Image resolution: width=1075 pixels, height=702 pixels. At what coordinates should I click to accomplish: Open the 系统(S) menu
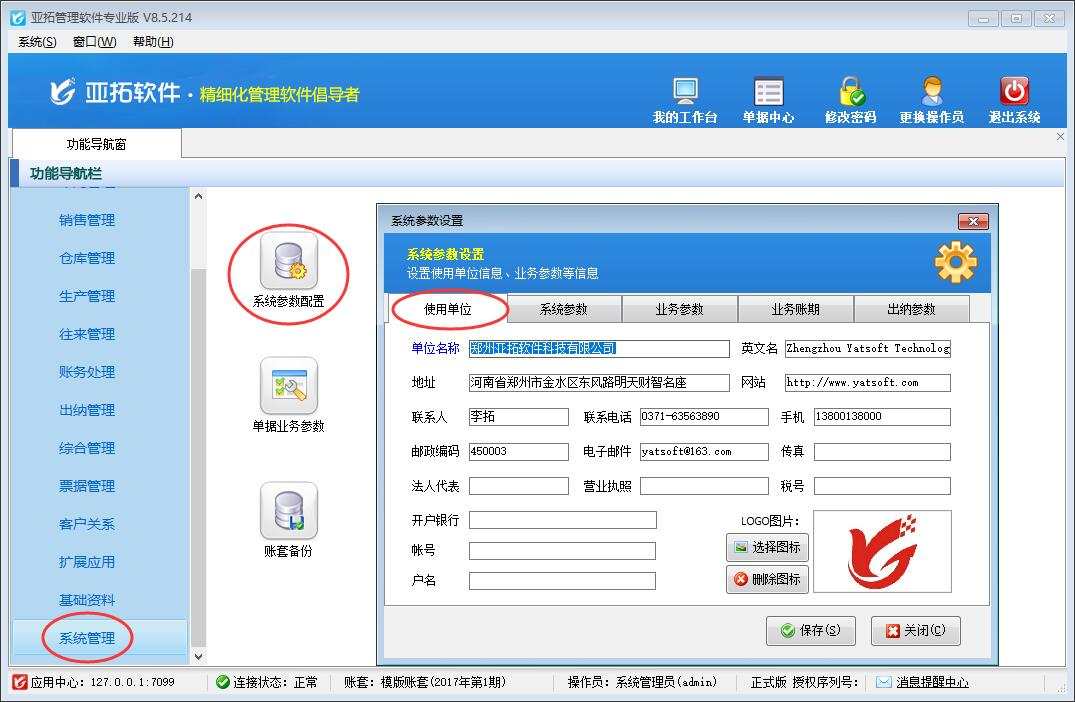(x=37, y=41)
